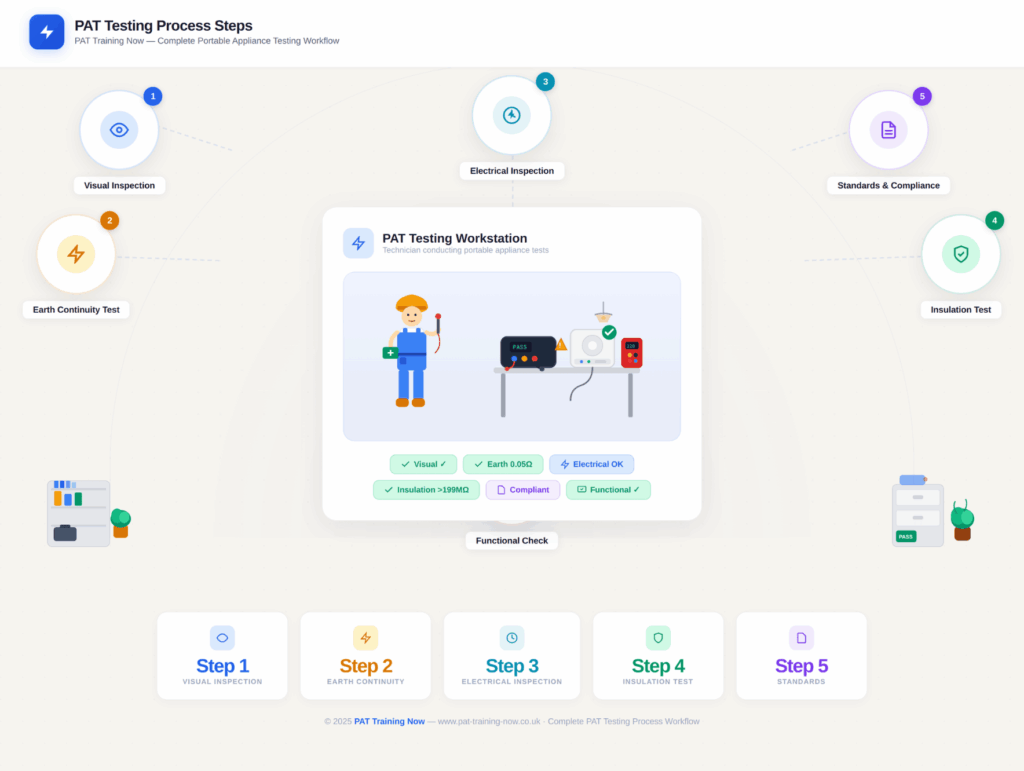Select the Visual Inspection eye icon

coord(119,130)
